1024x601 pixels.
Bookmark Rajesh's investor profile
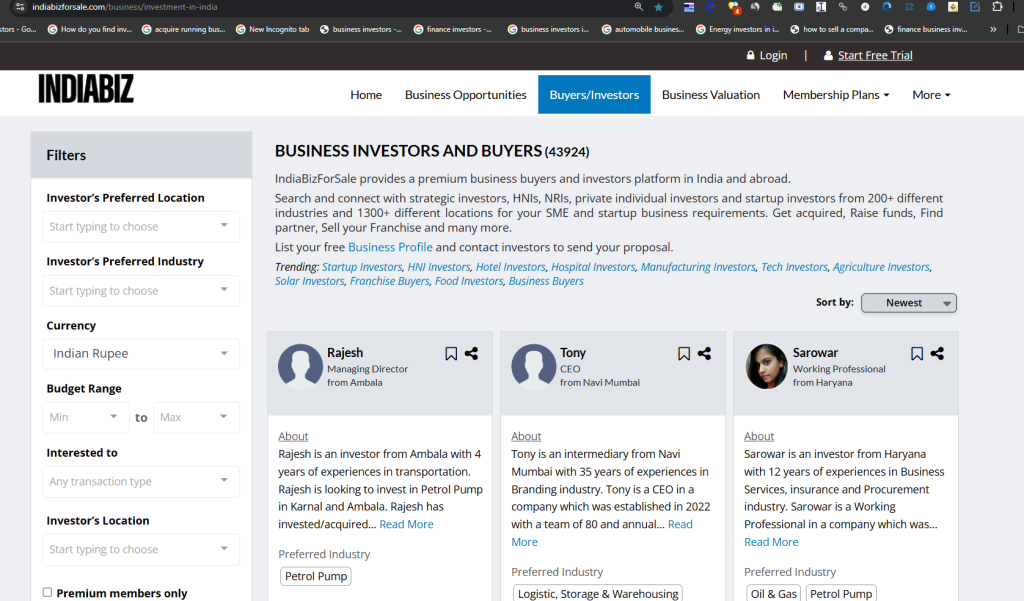[451, 354]
